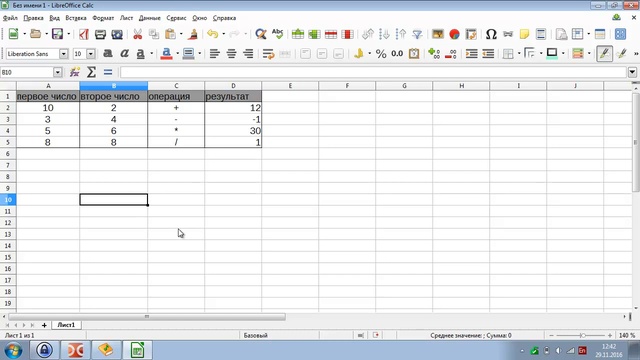This screenshot has width=640, height=360.
Task: Open the Файл menu
Action: (10, 18)
